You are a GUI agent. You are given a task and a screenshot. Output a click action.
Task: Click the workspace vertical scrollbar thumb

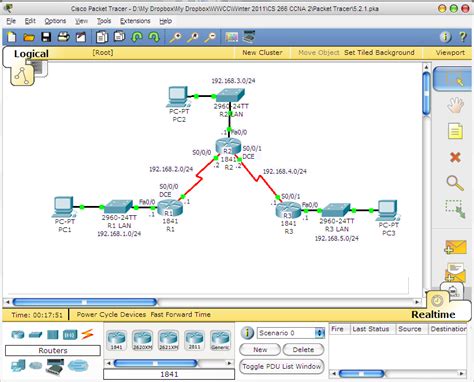pos(426,94)
